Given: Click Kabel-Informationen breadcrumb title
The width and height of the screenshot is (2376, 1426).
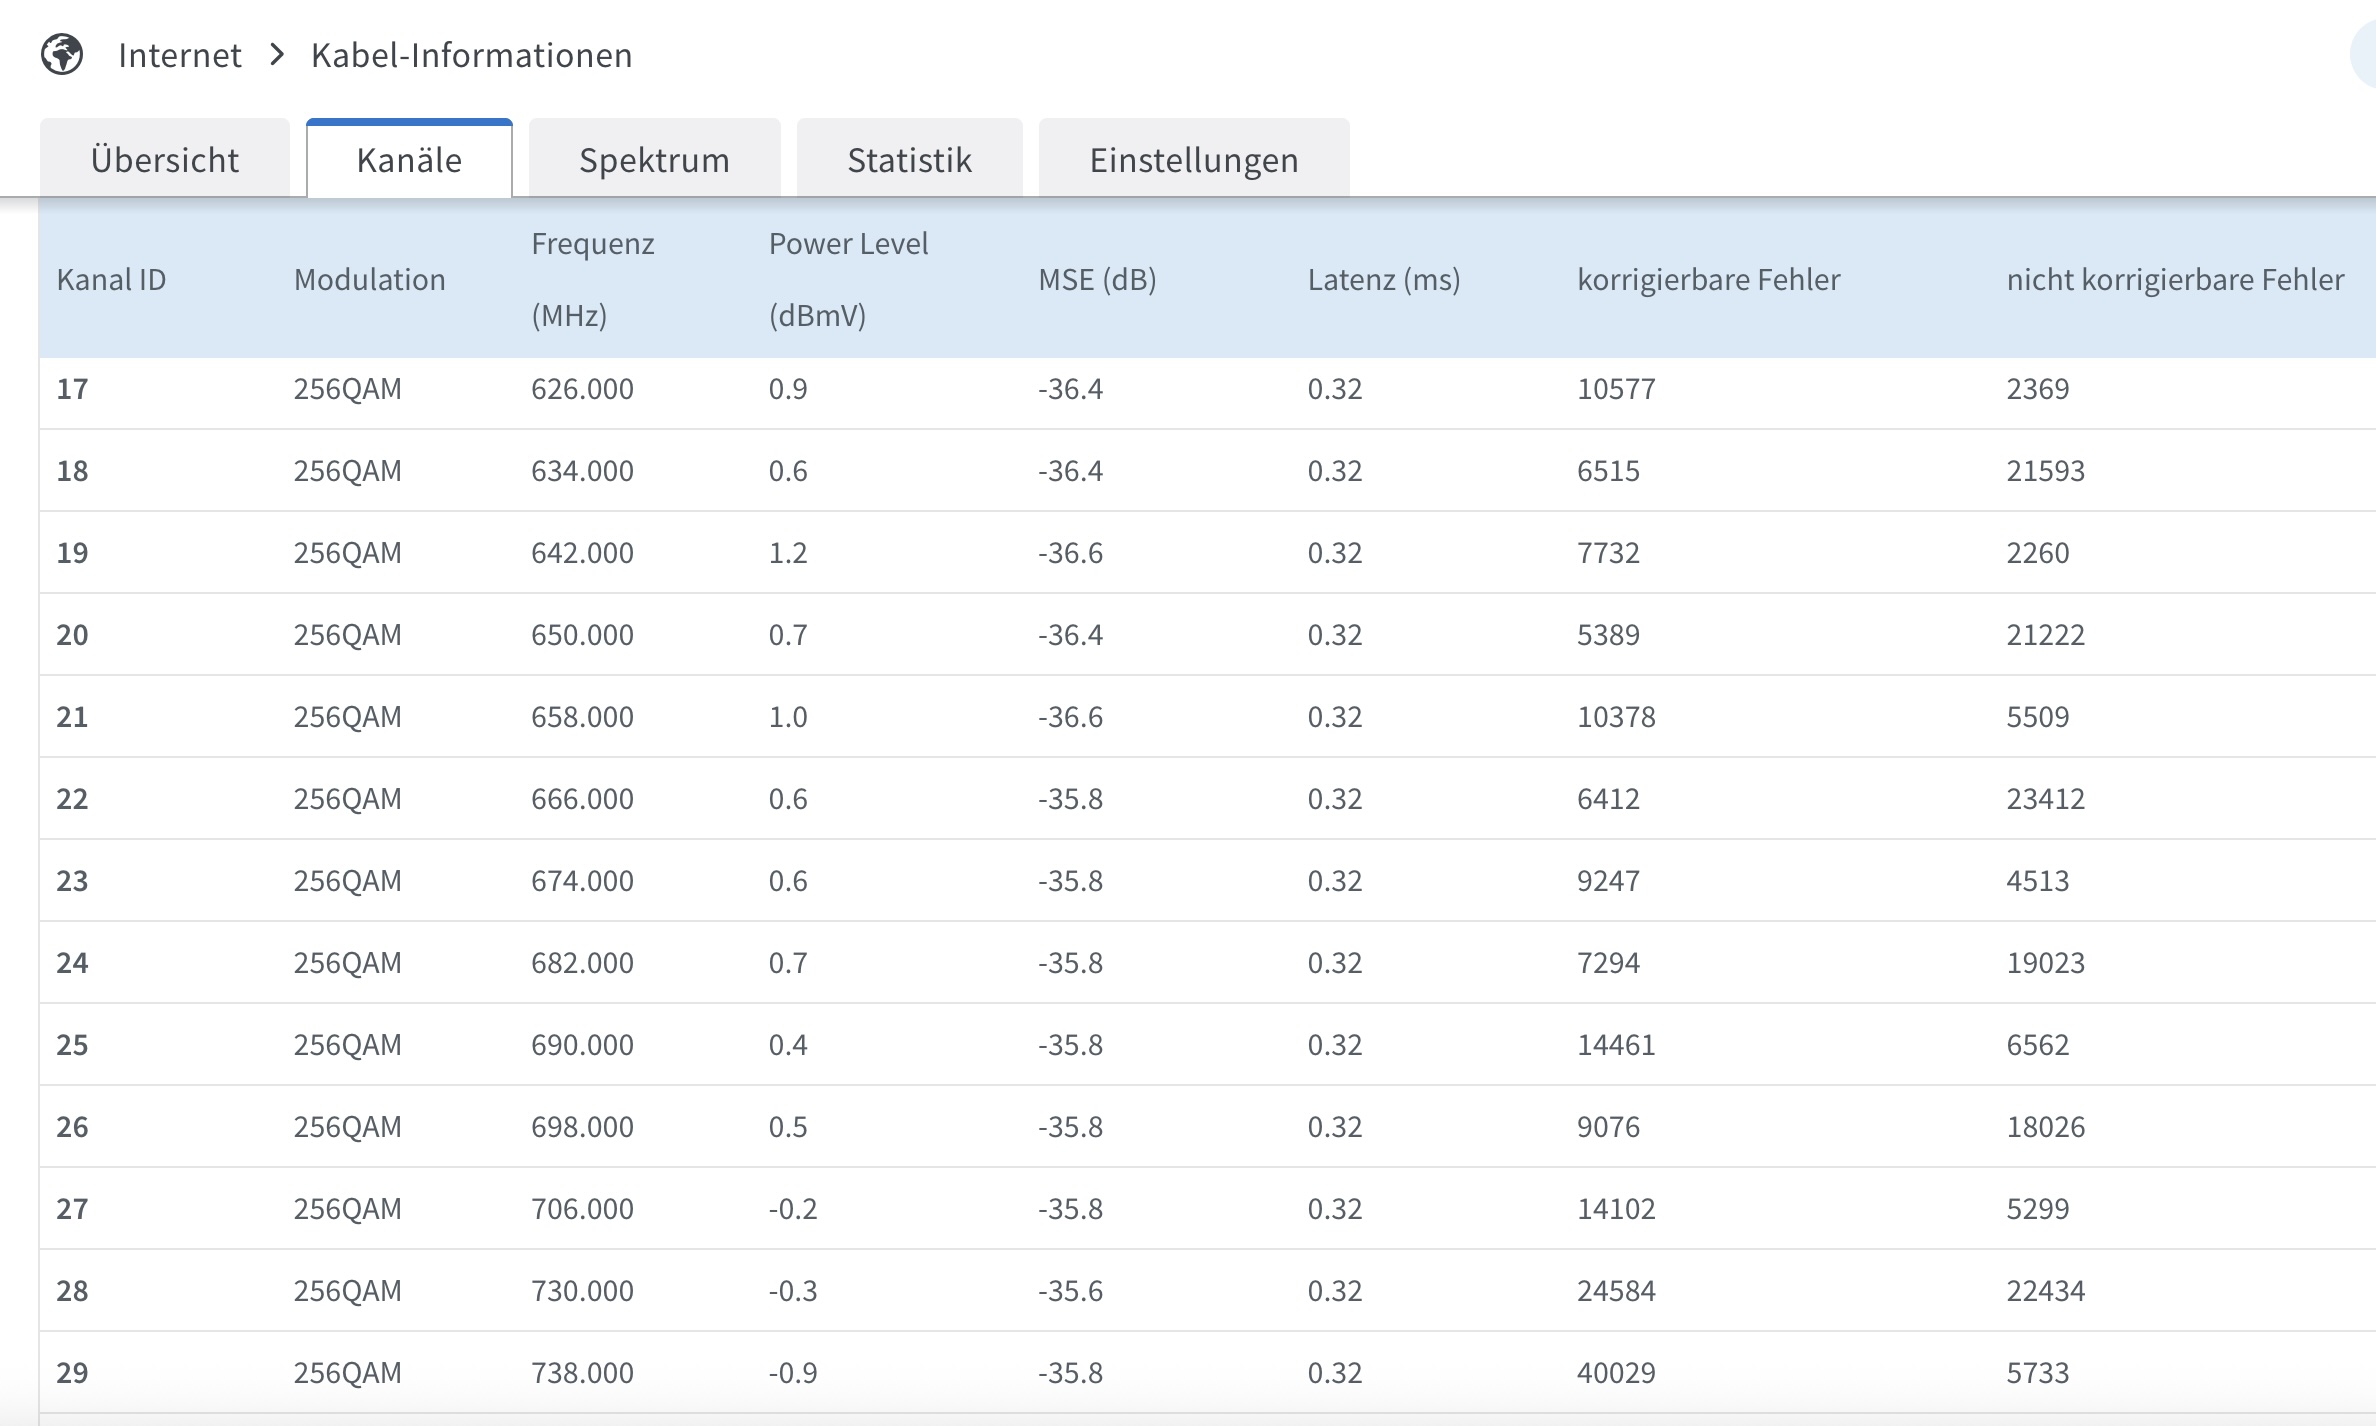Looking at the screenshot, I should pyautogui.click(x=471, y=55).
